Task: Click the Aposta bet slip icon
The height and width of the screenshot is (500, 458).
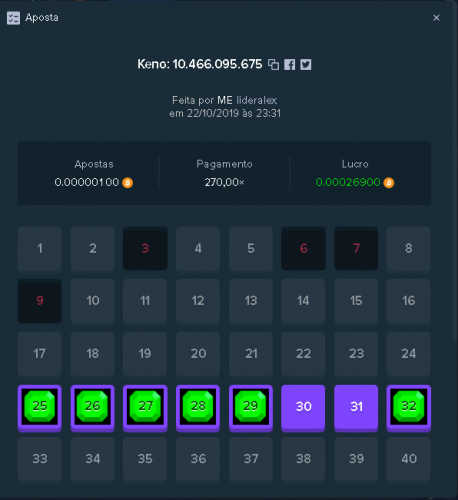Action: pos(13,18)
